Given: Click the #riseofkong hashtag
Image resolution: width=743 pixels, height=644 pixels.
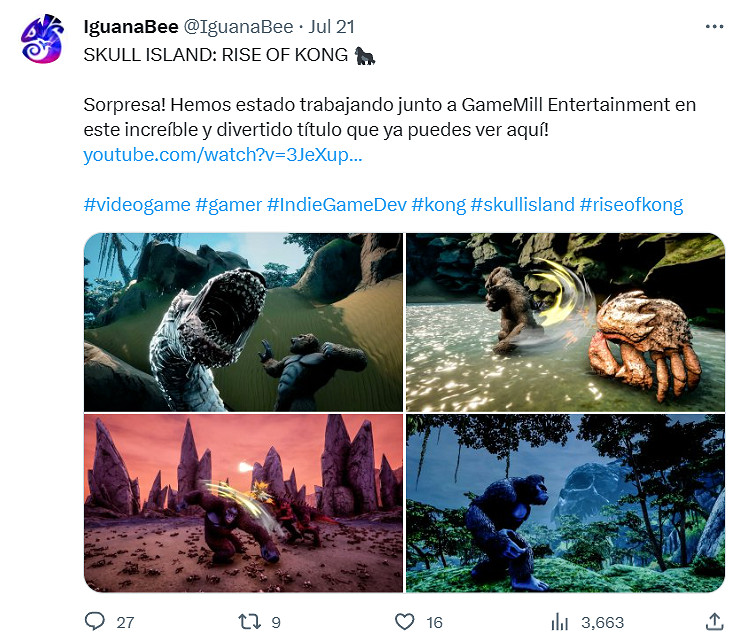Looking at the screenshot, I should coord(631,205).
